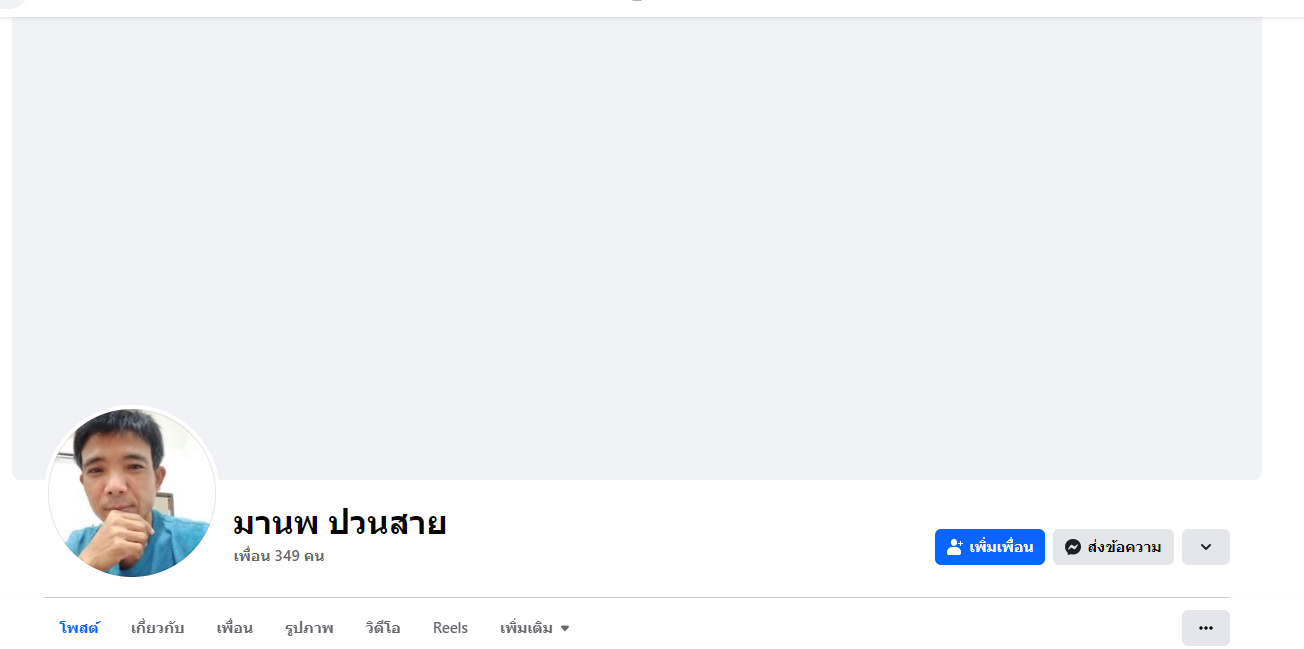View the round profile picture
This screenshot has height=649, width=1304.
coord(132,493)
